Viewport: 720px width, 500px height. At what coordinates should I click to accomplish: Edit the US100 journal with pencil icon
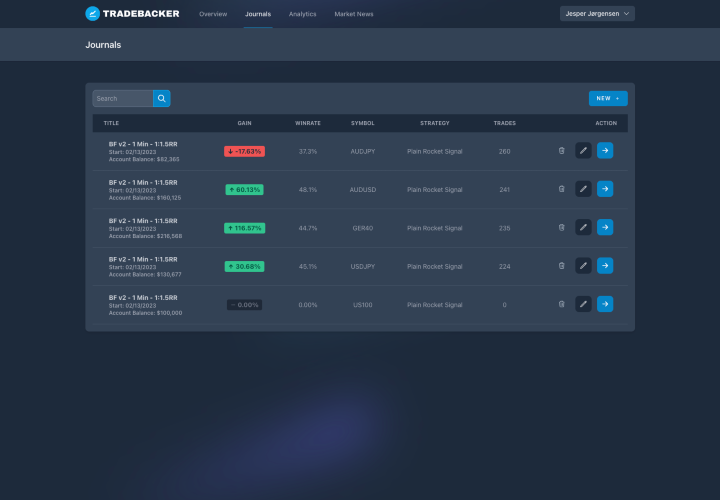click(583, 304)
